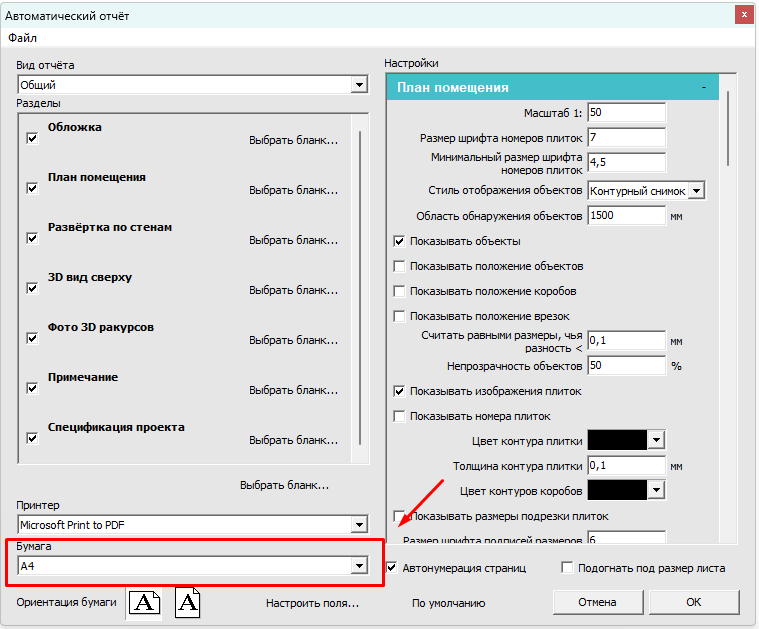
Task: Enable Показывать номера плиток checkbox
Action: click(399, 416)
